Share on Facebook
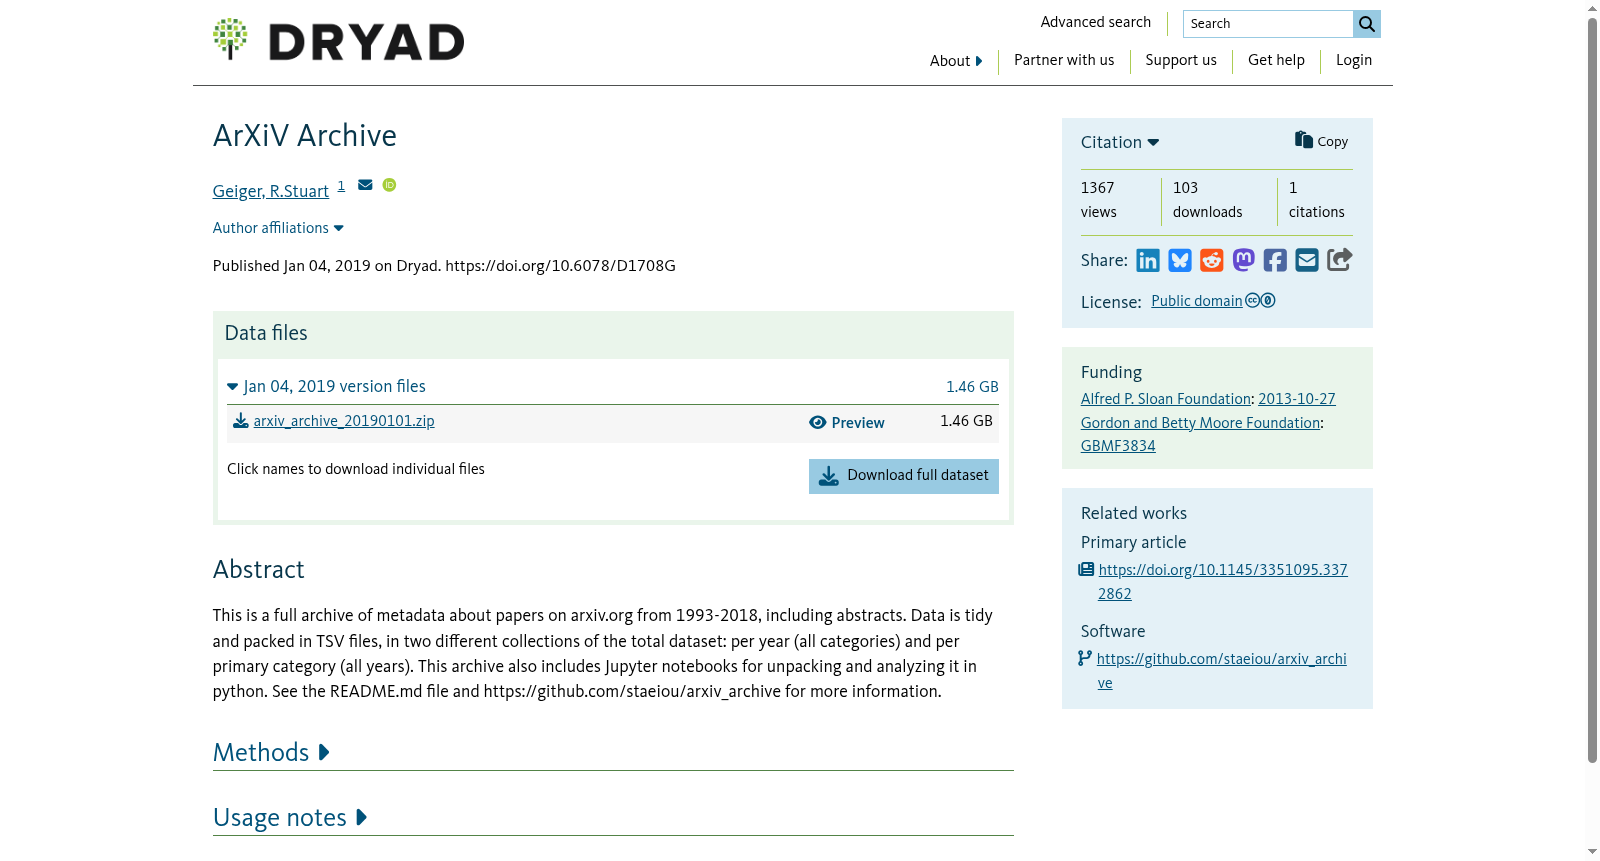1600x861 pixels. click(1275, 261)
